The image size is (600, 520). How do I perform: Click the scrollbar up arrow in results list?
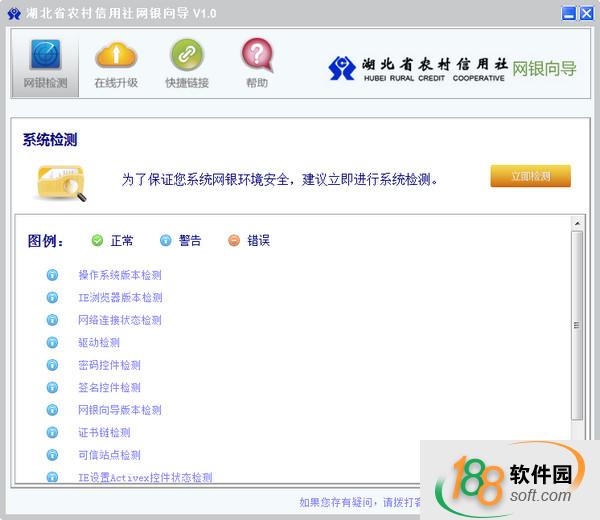[x=577, y=223]
